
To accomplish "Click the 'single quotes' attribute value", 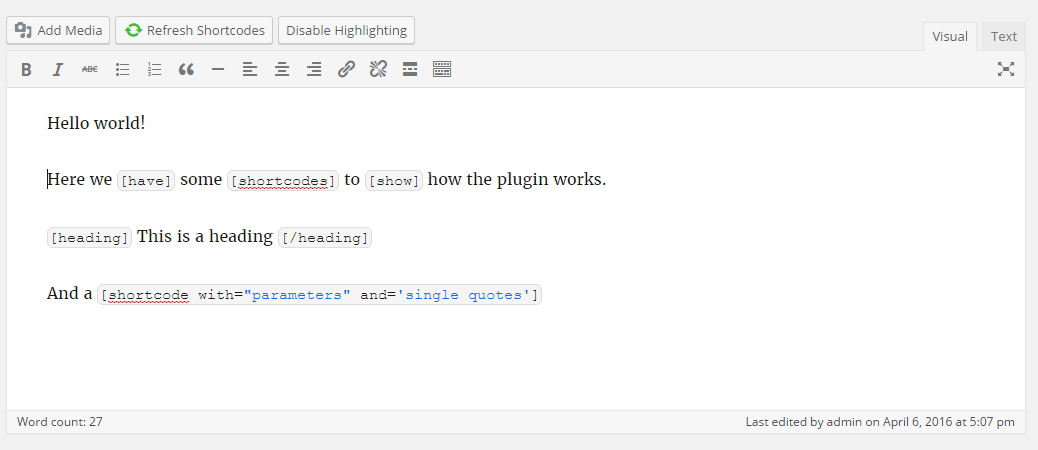I will (x=463, y=295).
